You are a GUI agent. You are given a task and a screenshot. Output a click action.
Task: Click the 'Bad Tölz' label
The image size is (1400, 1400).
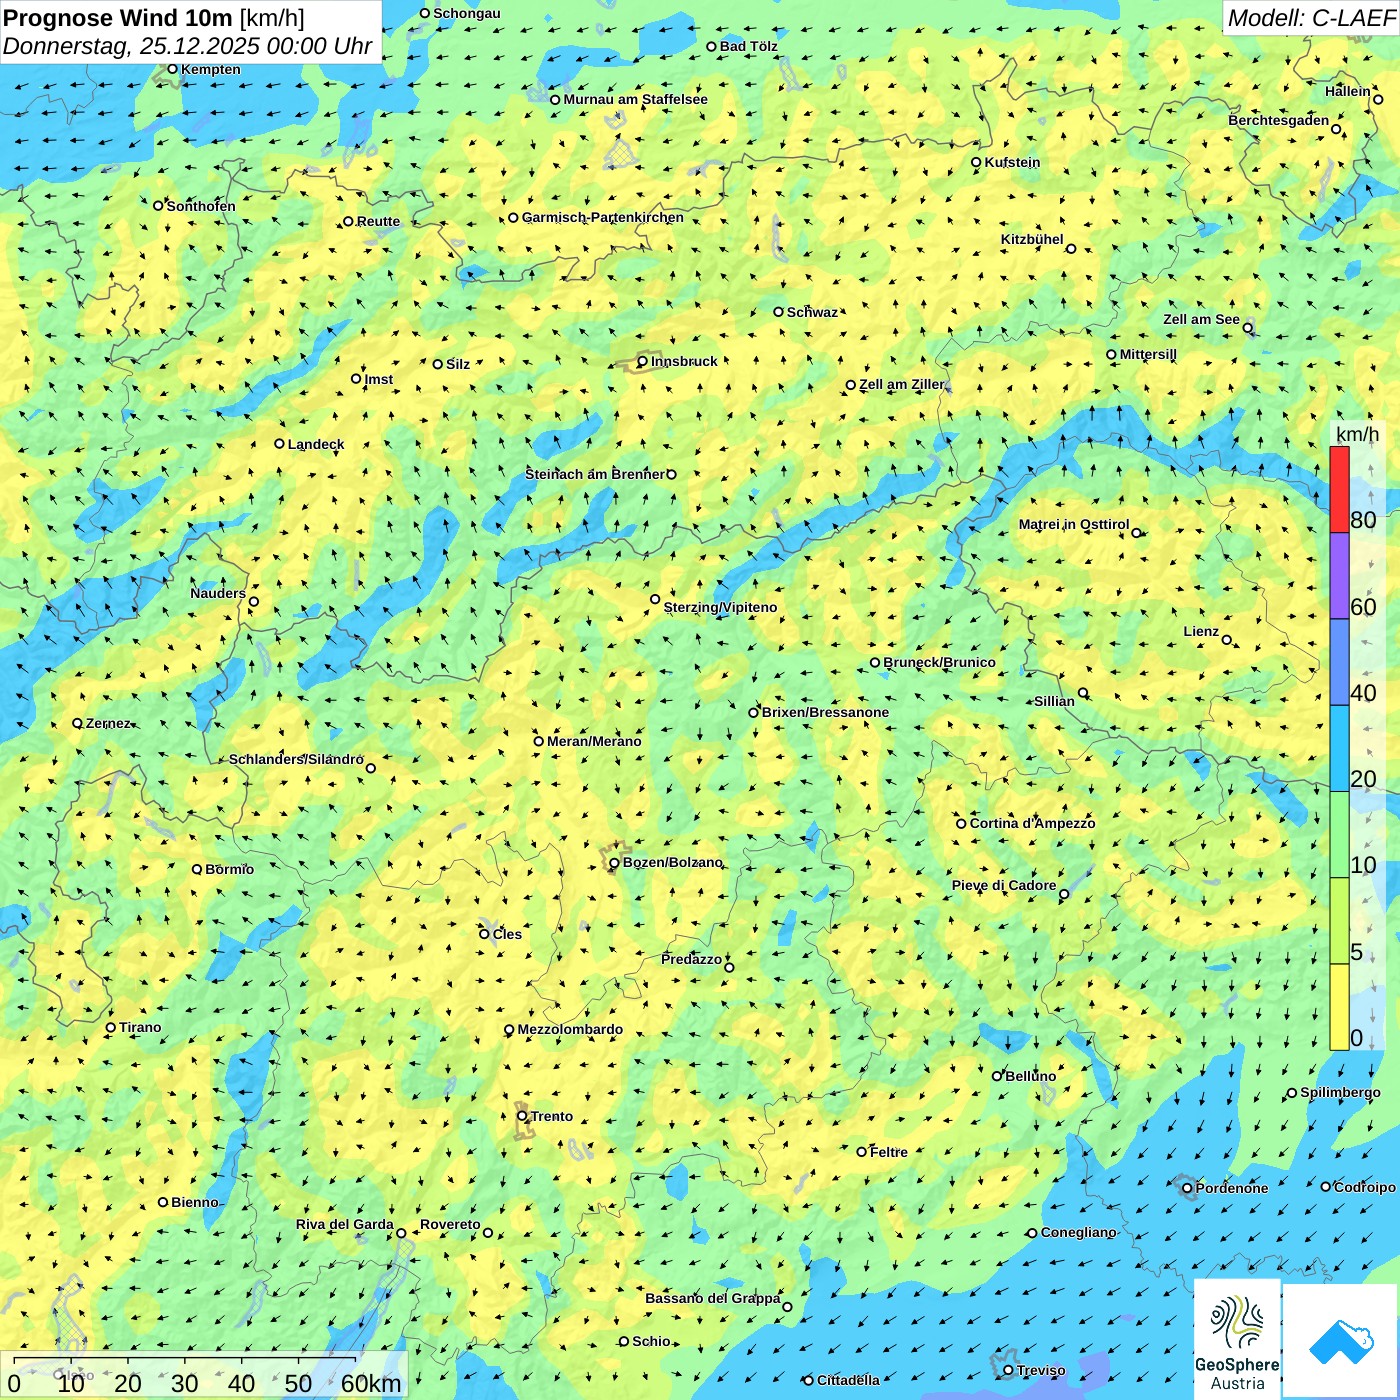(749, 46)
